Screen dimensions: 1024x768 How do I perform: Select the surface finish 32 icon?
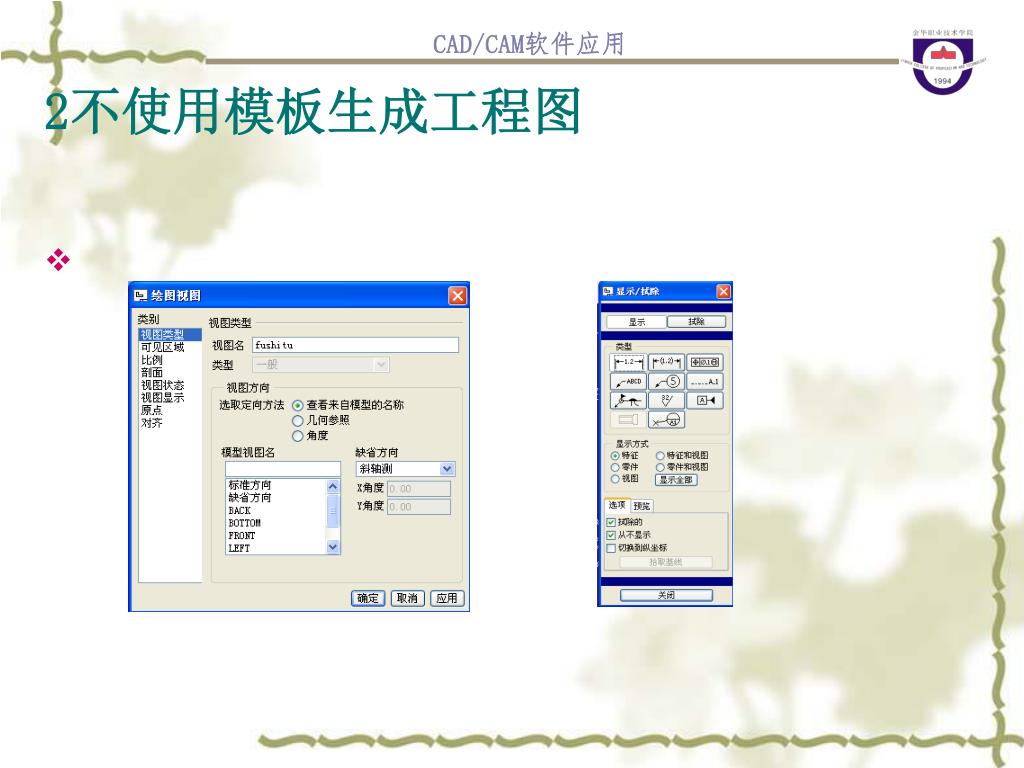click(x=666, y=400)
